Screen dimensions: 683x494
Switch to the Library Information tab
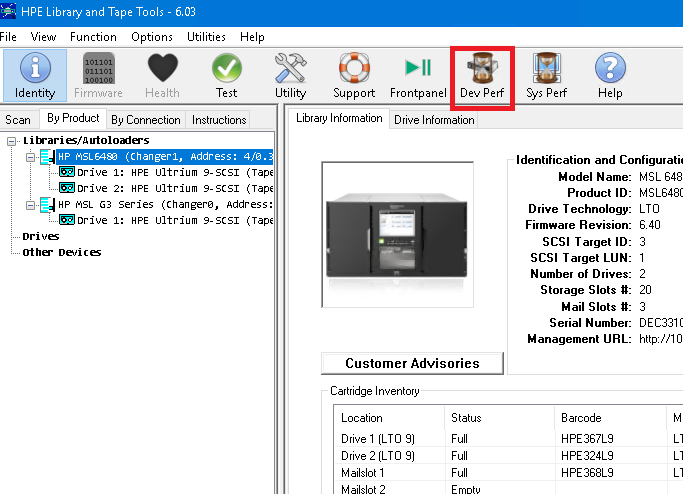pos(339,118)
